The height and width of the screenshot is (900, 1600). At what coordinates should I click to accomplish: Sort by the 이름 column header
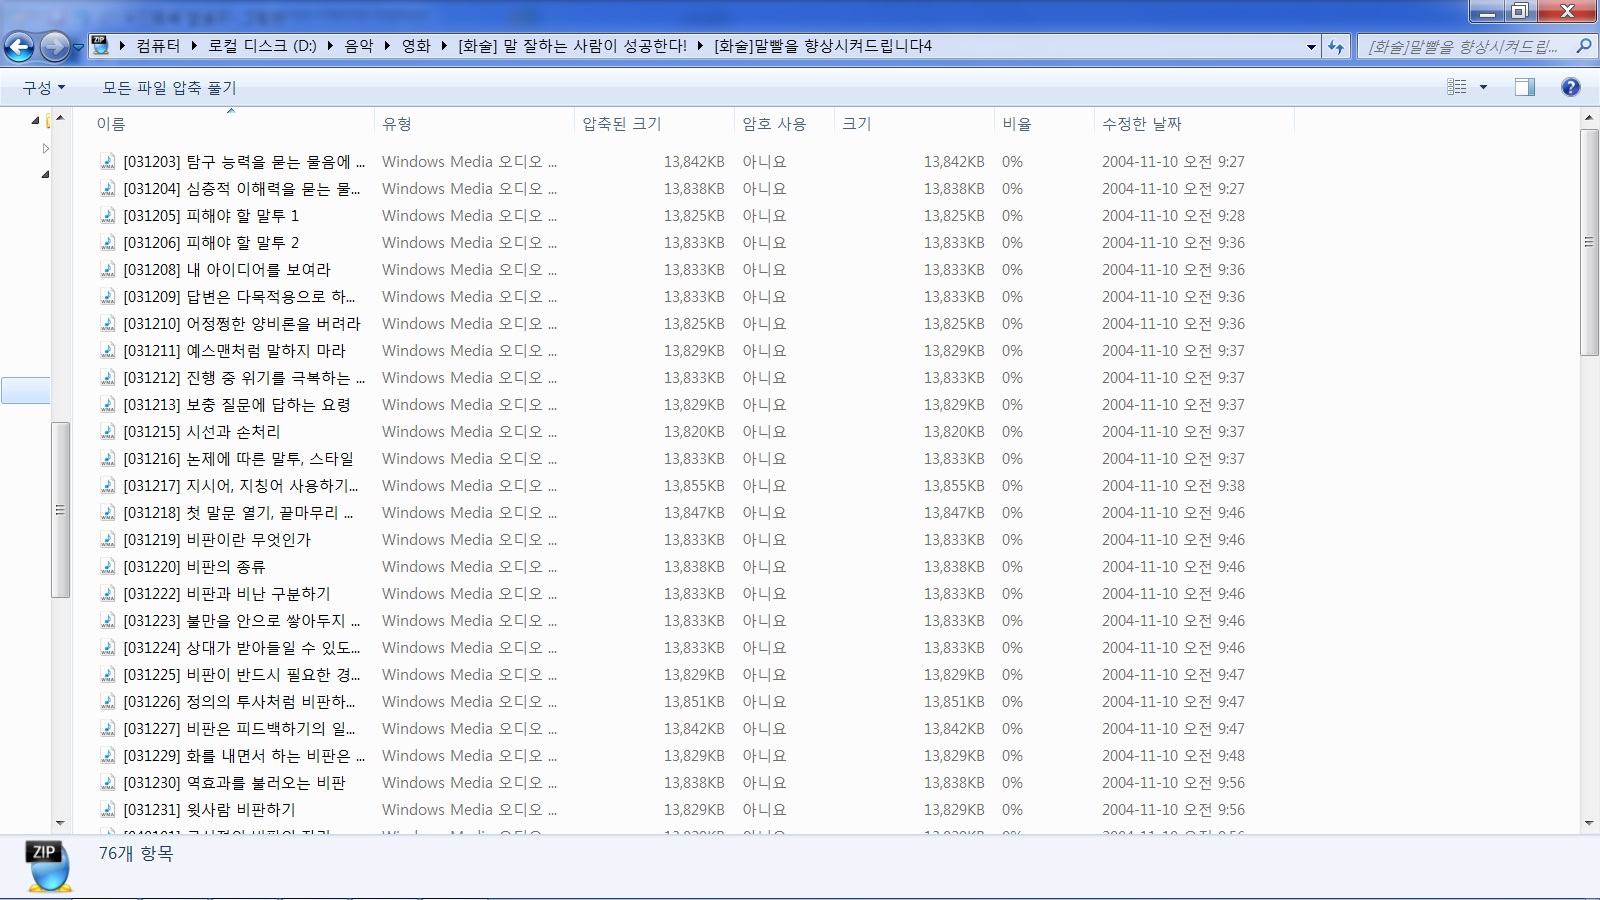[111, 124]
